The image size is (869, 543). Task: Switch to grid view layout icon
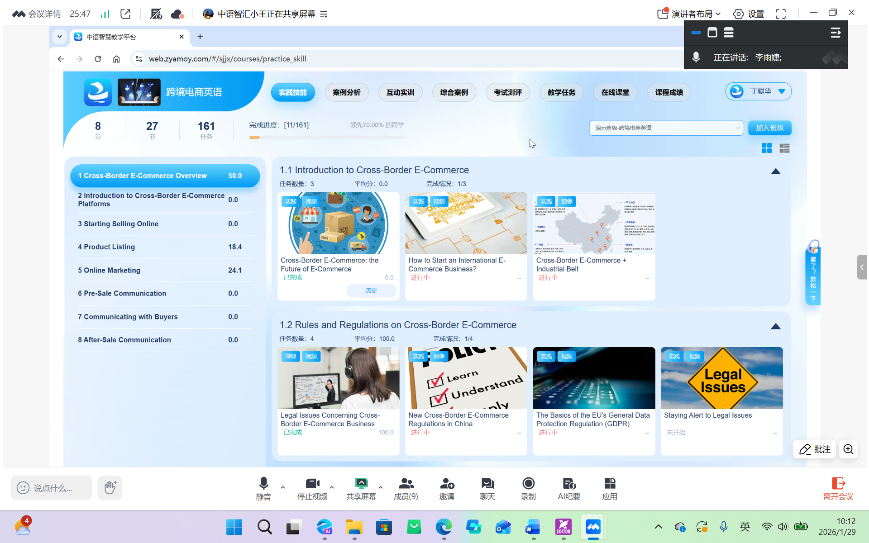(x=767, y=148)
